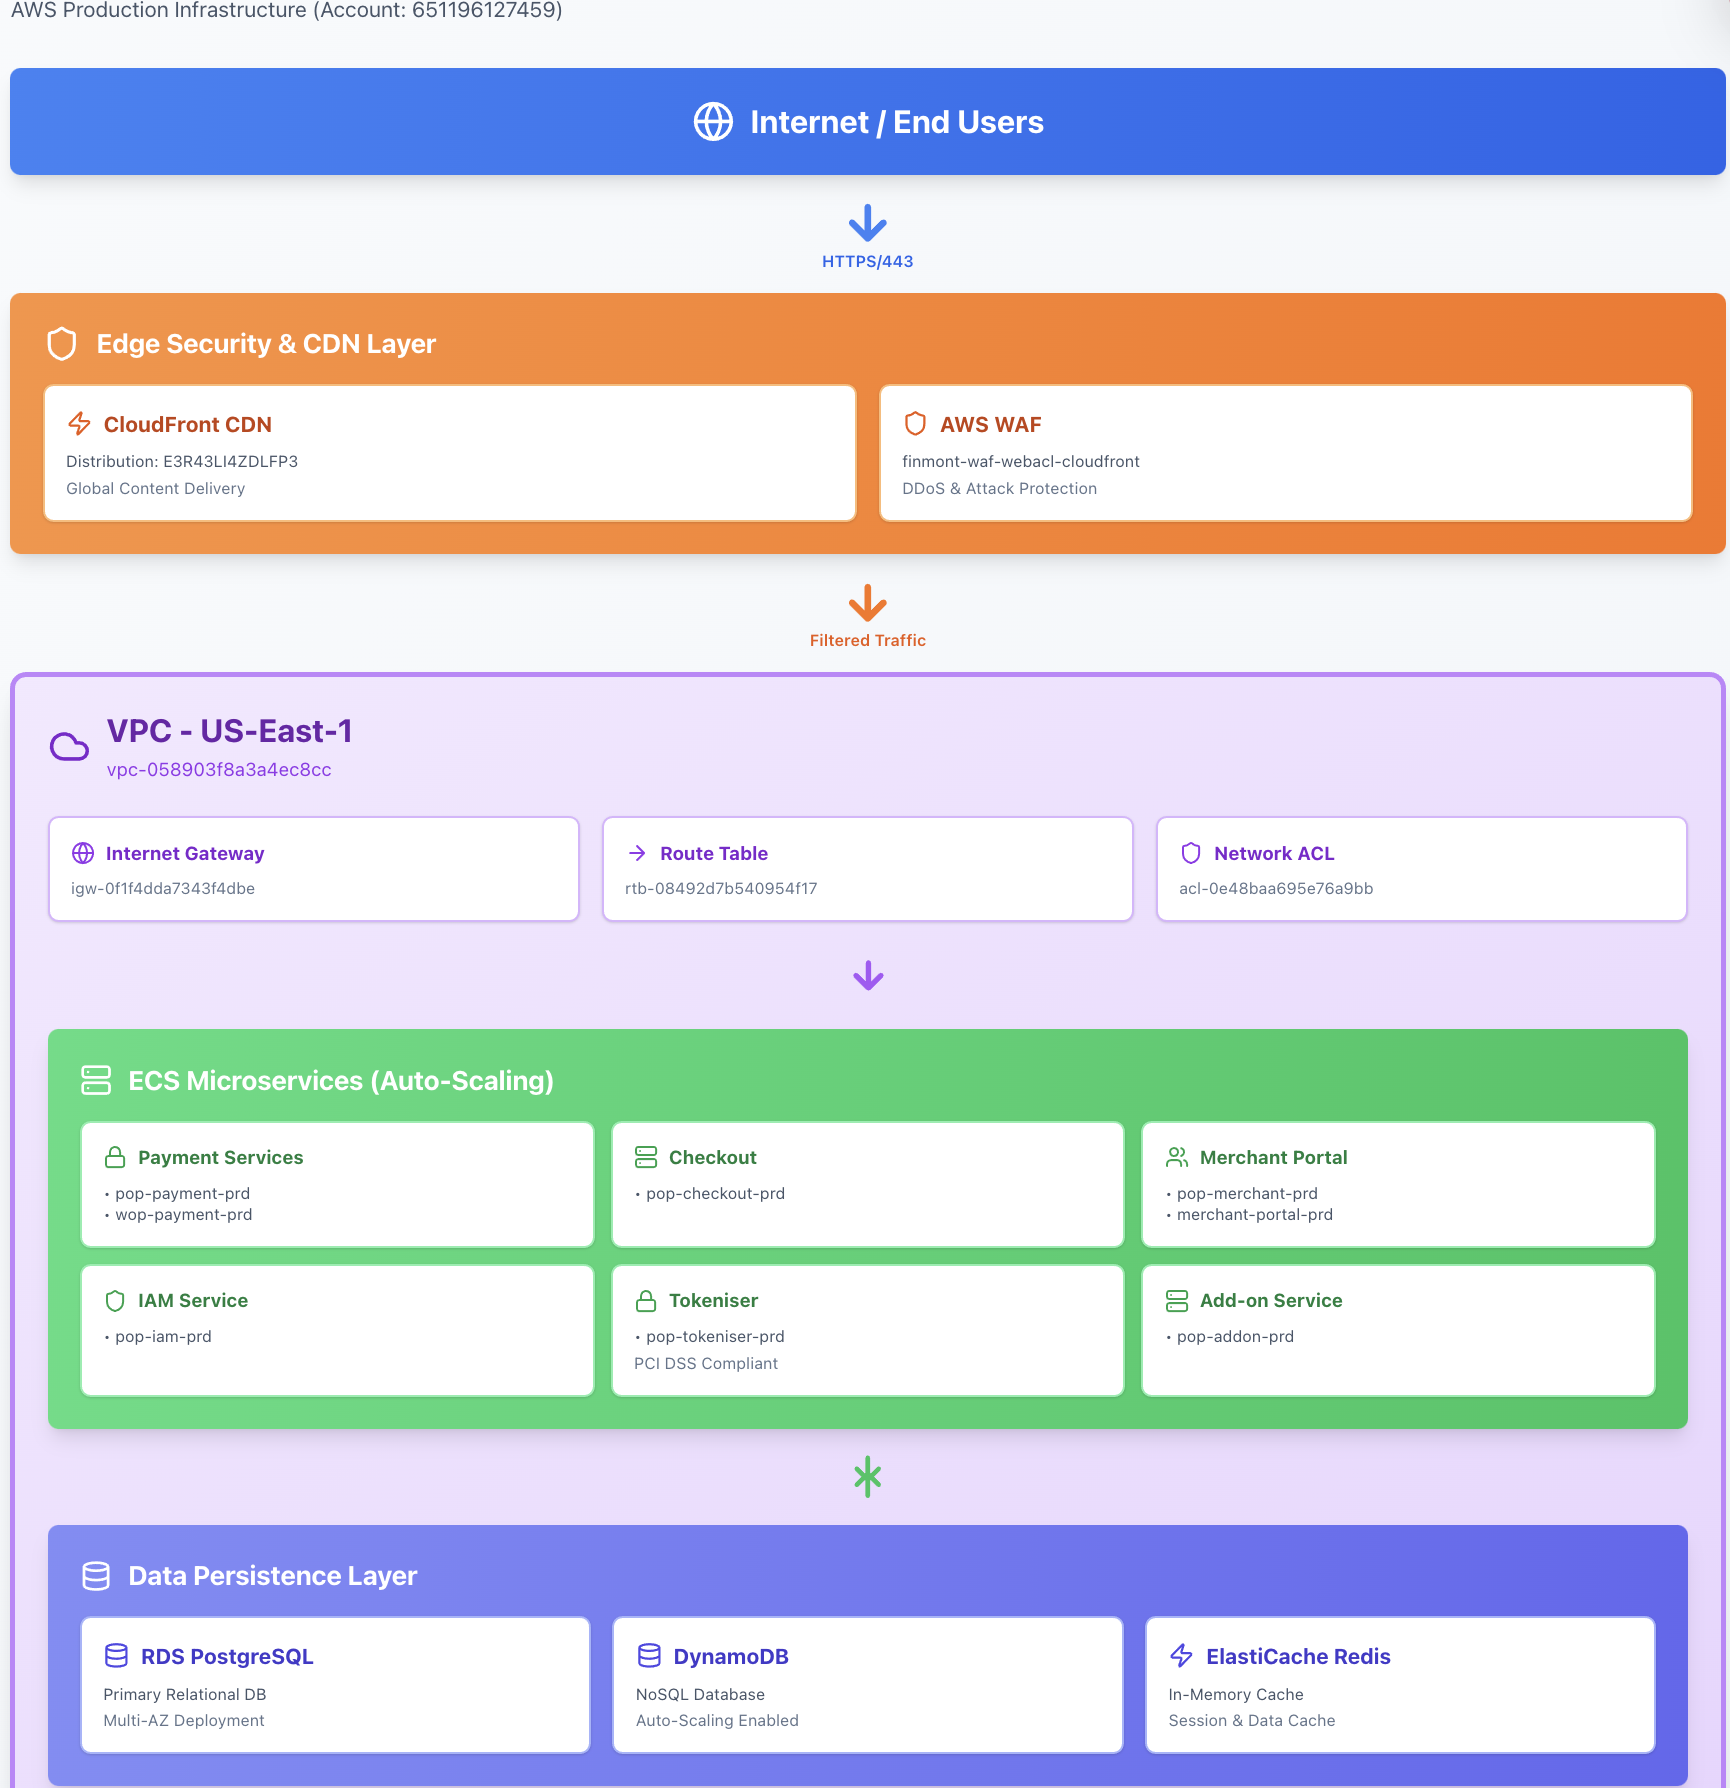Click the green asterisk connector icon
Image resolution: width=1730 pixels, height=1788 pixels.
click(868, 1476)
